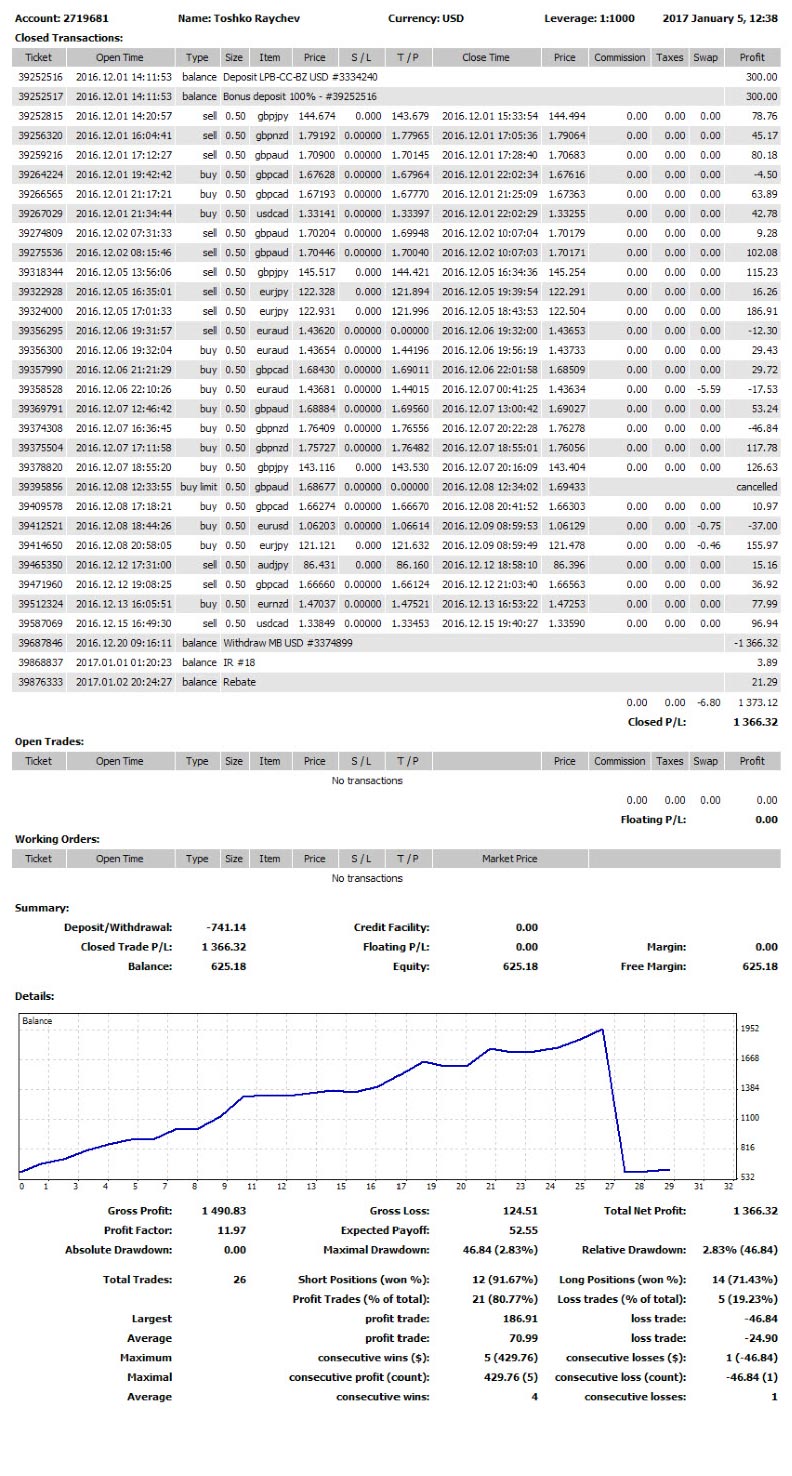The height and width of the screenshot is (1476, 792).
Task: Click the Balance label on the chart
Action: pos(37,1021)
